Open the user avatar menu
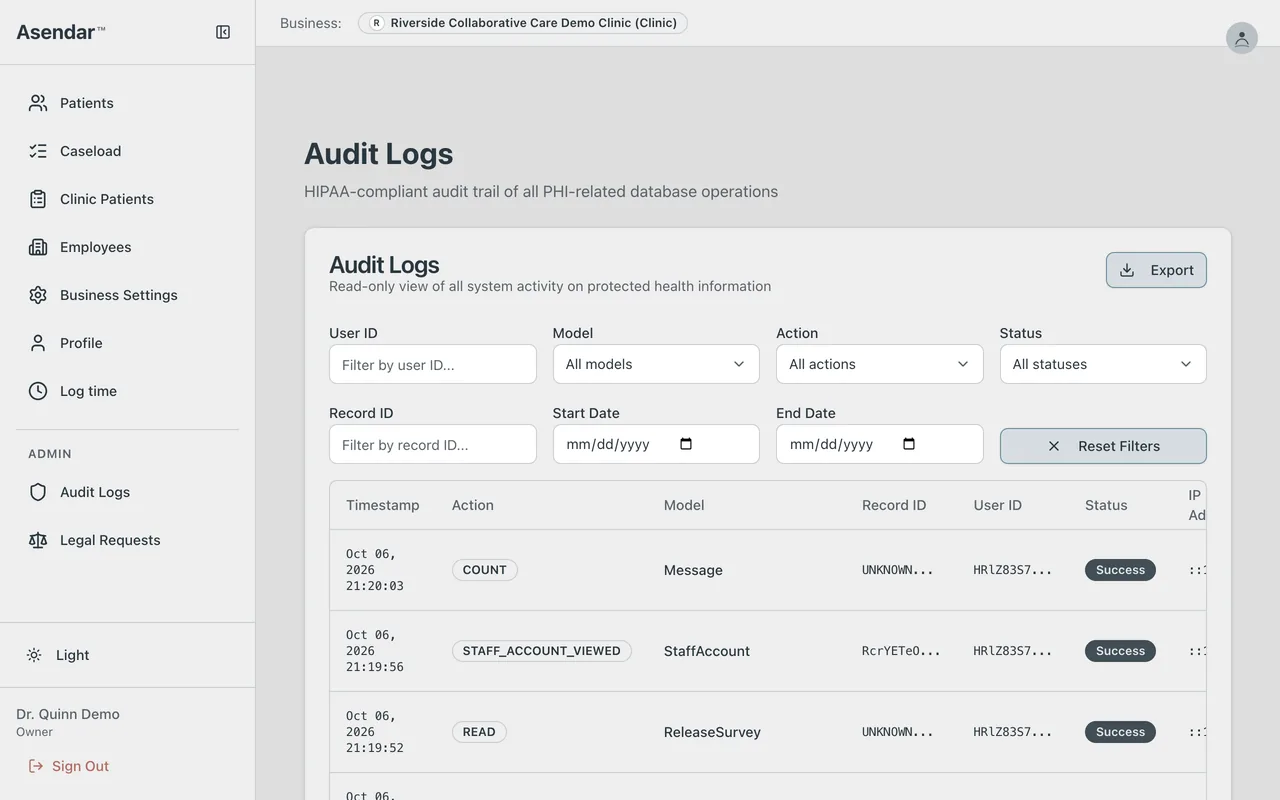 tap(1241, 38)
